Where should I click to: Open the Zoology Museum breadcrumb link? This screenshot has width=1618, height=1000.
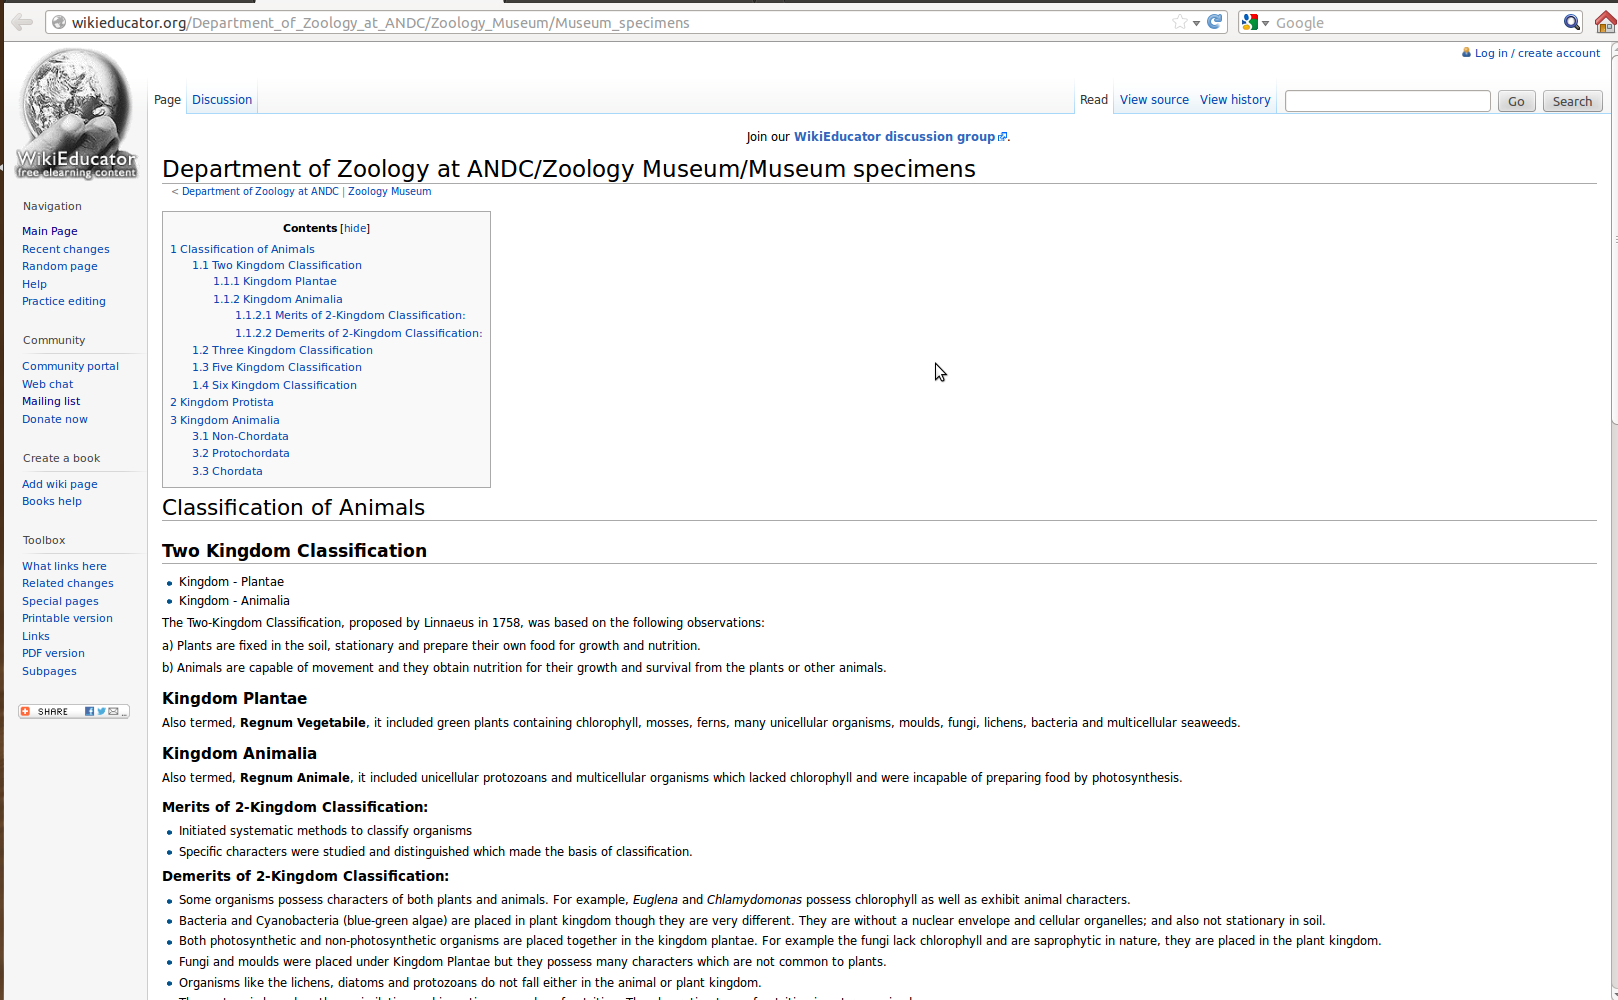click(x=389, y=191)
